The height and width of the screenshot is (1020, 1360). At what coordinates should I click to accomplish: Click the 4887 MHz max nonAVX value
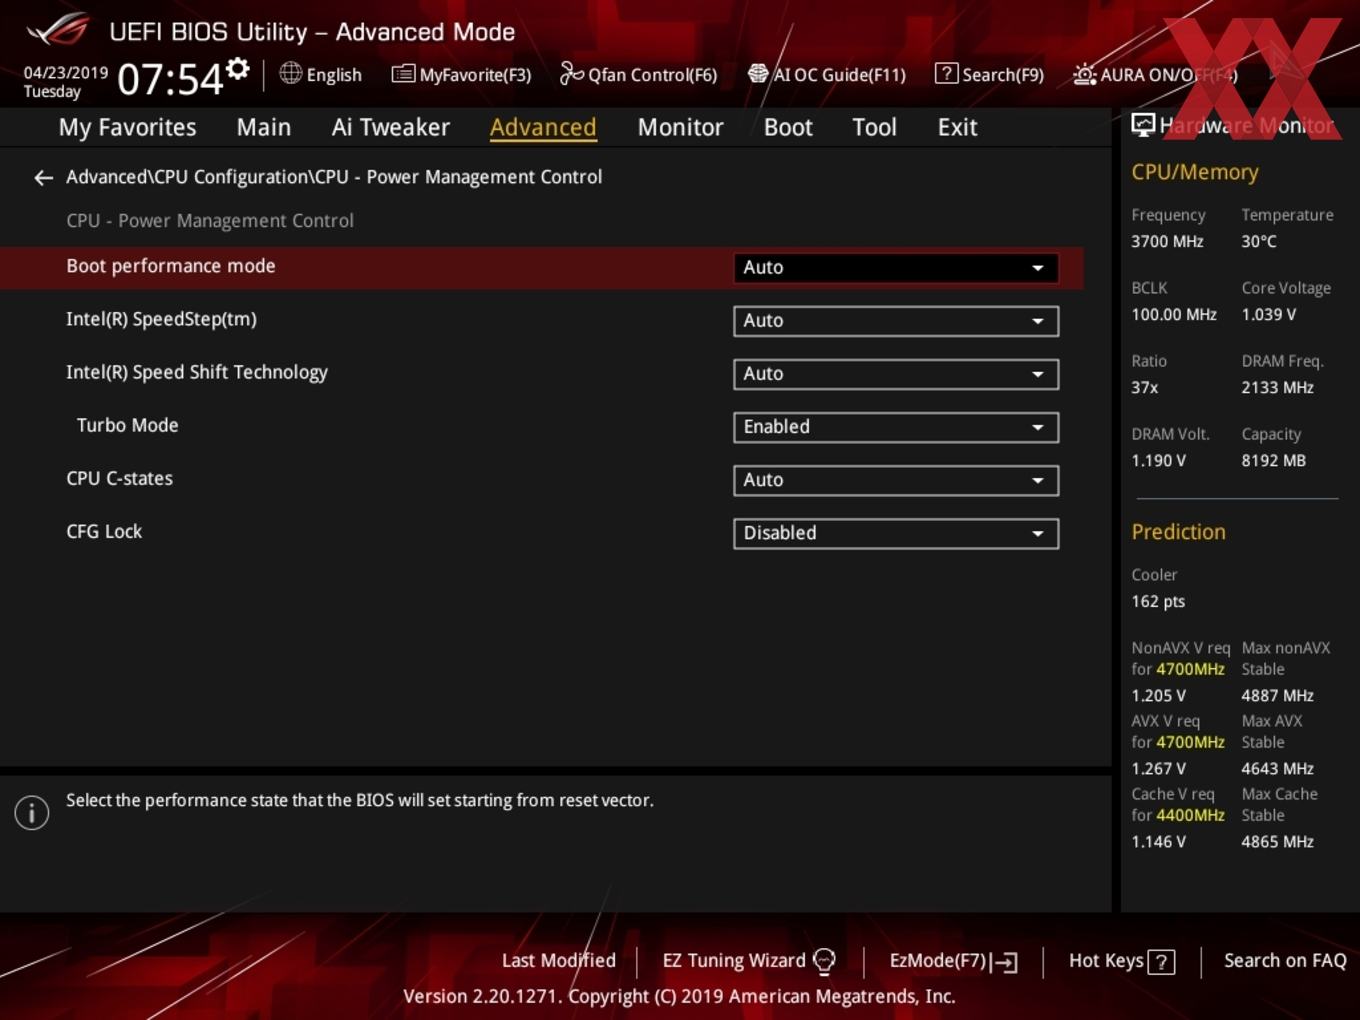(1277, 695)
